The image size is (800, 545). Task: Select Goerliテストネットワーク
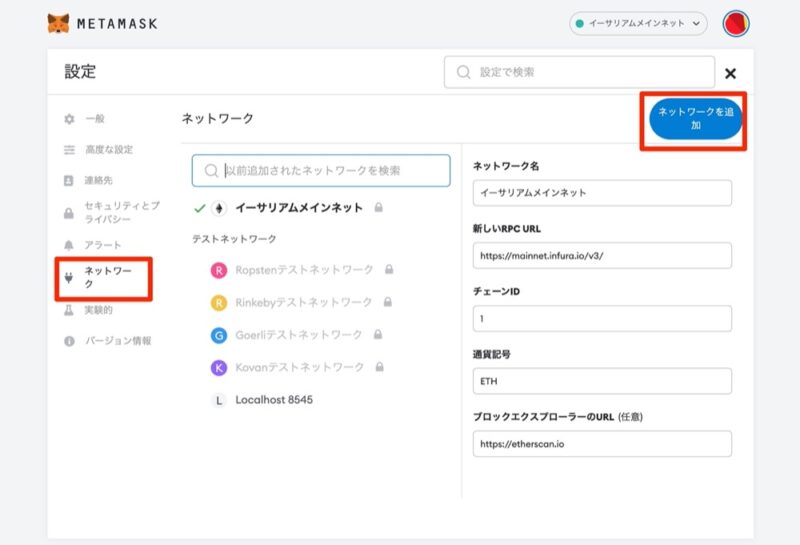[298, 335]
